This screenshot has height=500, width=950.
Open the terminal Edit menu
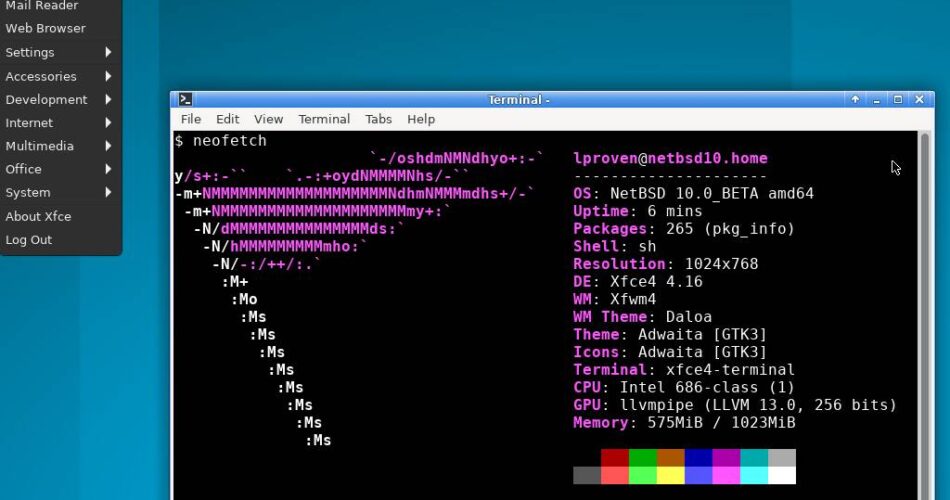pyautogui.click(x=227, y=119)
